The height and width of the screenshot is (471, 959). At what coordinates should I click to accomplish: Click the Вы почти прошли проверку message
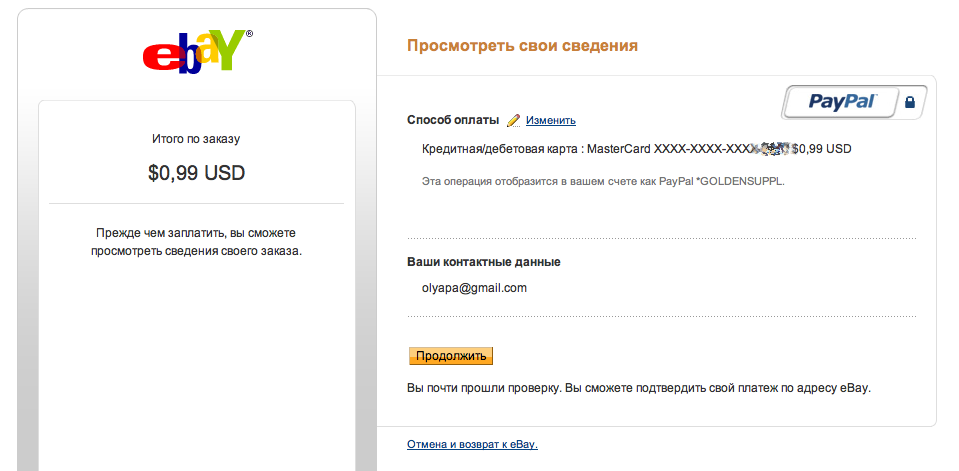coord(639,387)
